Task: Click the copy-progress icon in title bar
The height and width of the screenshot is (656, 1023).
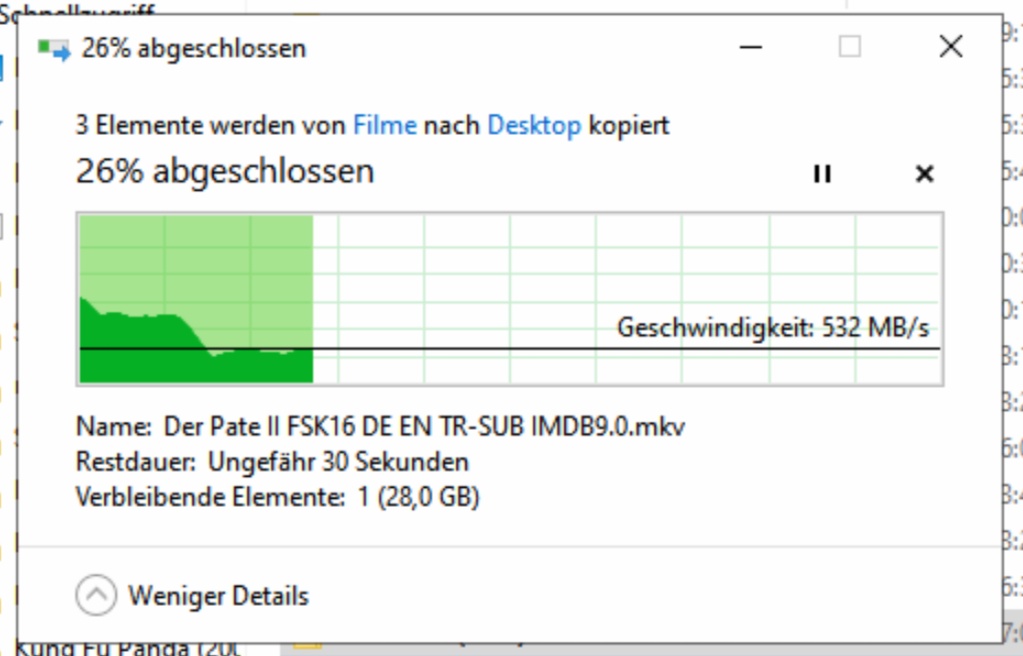Action: pos(53,49)
